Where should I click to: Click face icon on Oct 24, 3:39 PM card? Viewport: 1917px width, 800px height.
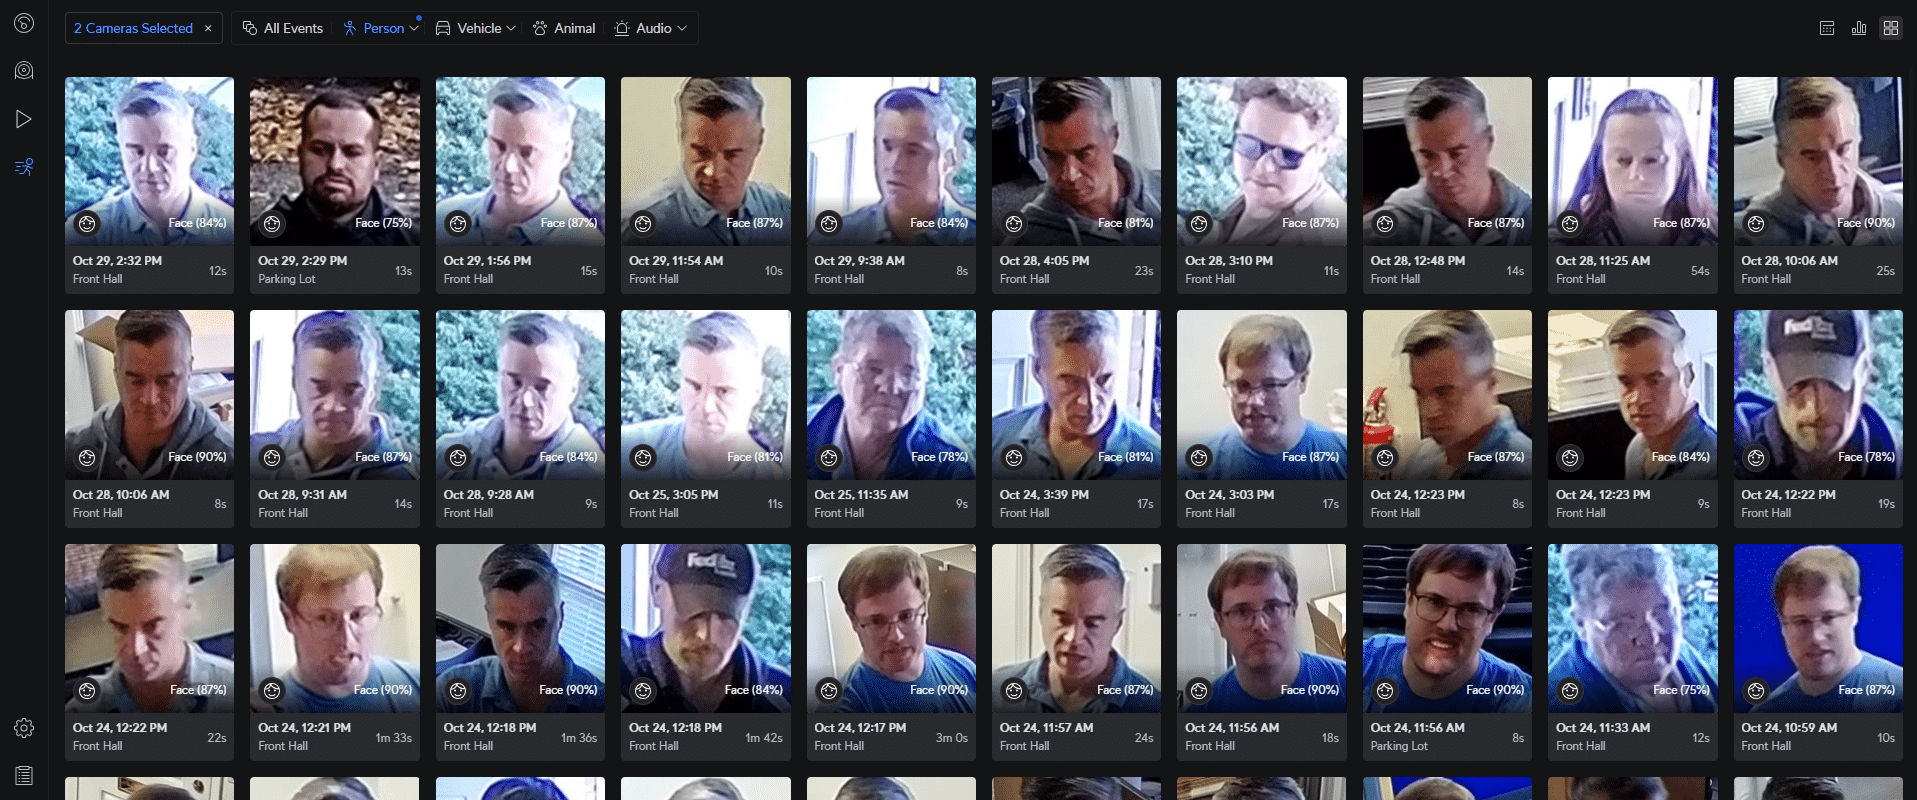pyautogui.click(x=1014, y=458)
